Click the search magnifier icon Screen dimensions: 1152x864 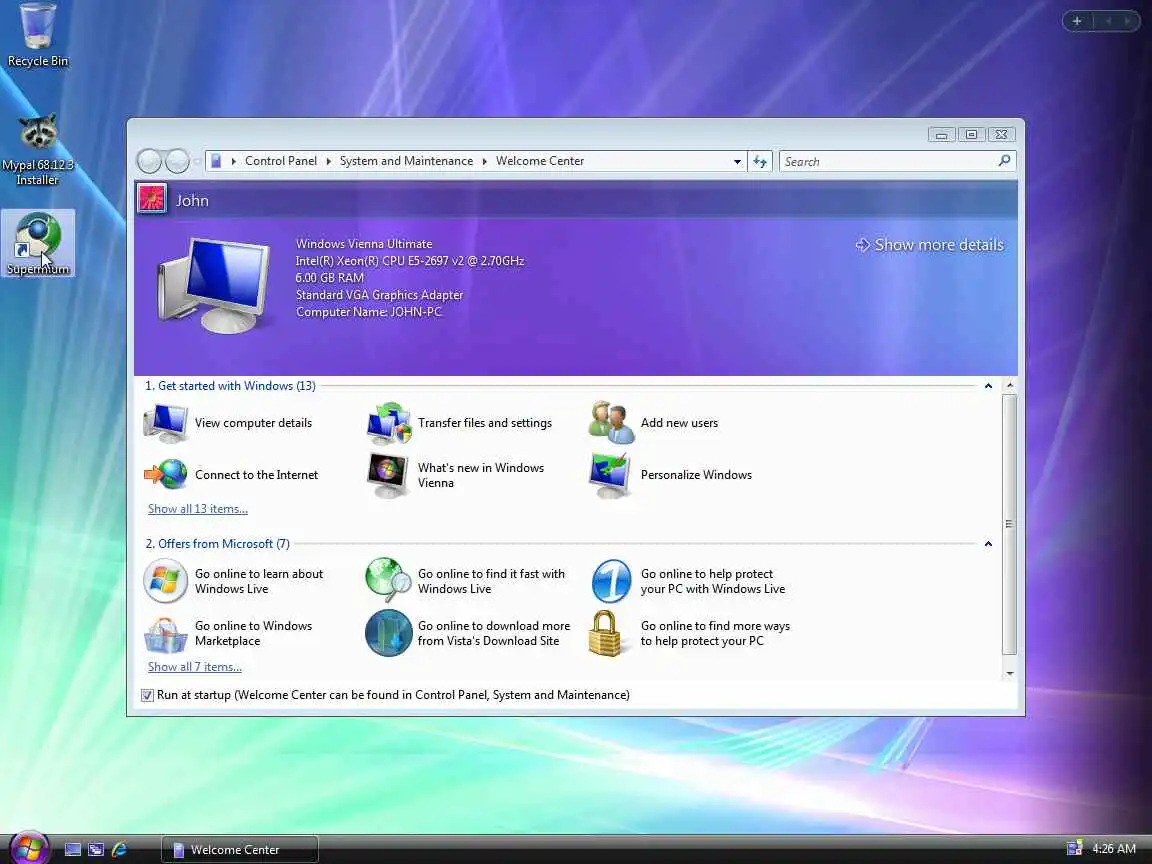1004,161
